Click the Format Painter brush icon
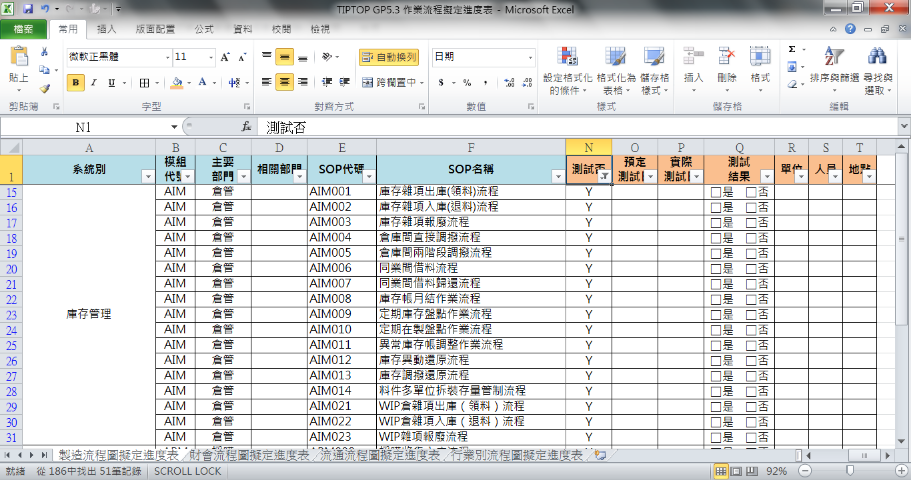The height and width of the screenshot is (481, 911). coord(45,89)
